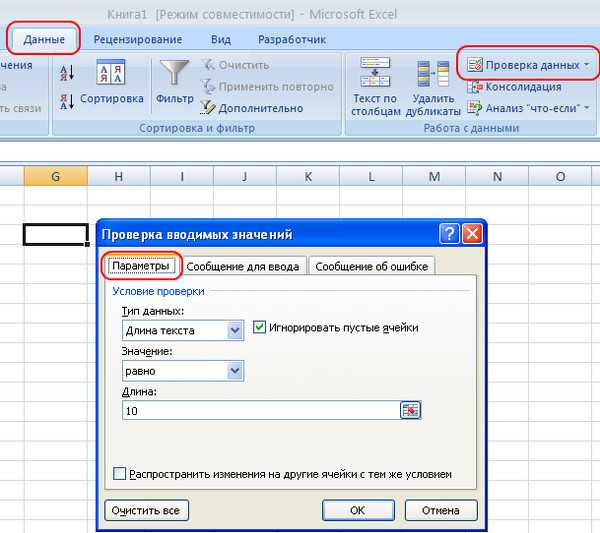Switch to Данные ribbon tab
600x533 pixels.
pyautogui.click(x=44, y=39)
